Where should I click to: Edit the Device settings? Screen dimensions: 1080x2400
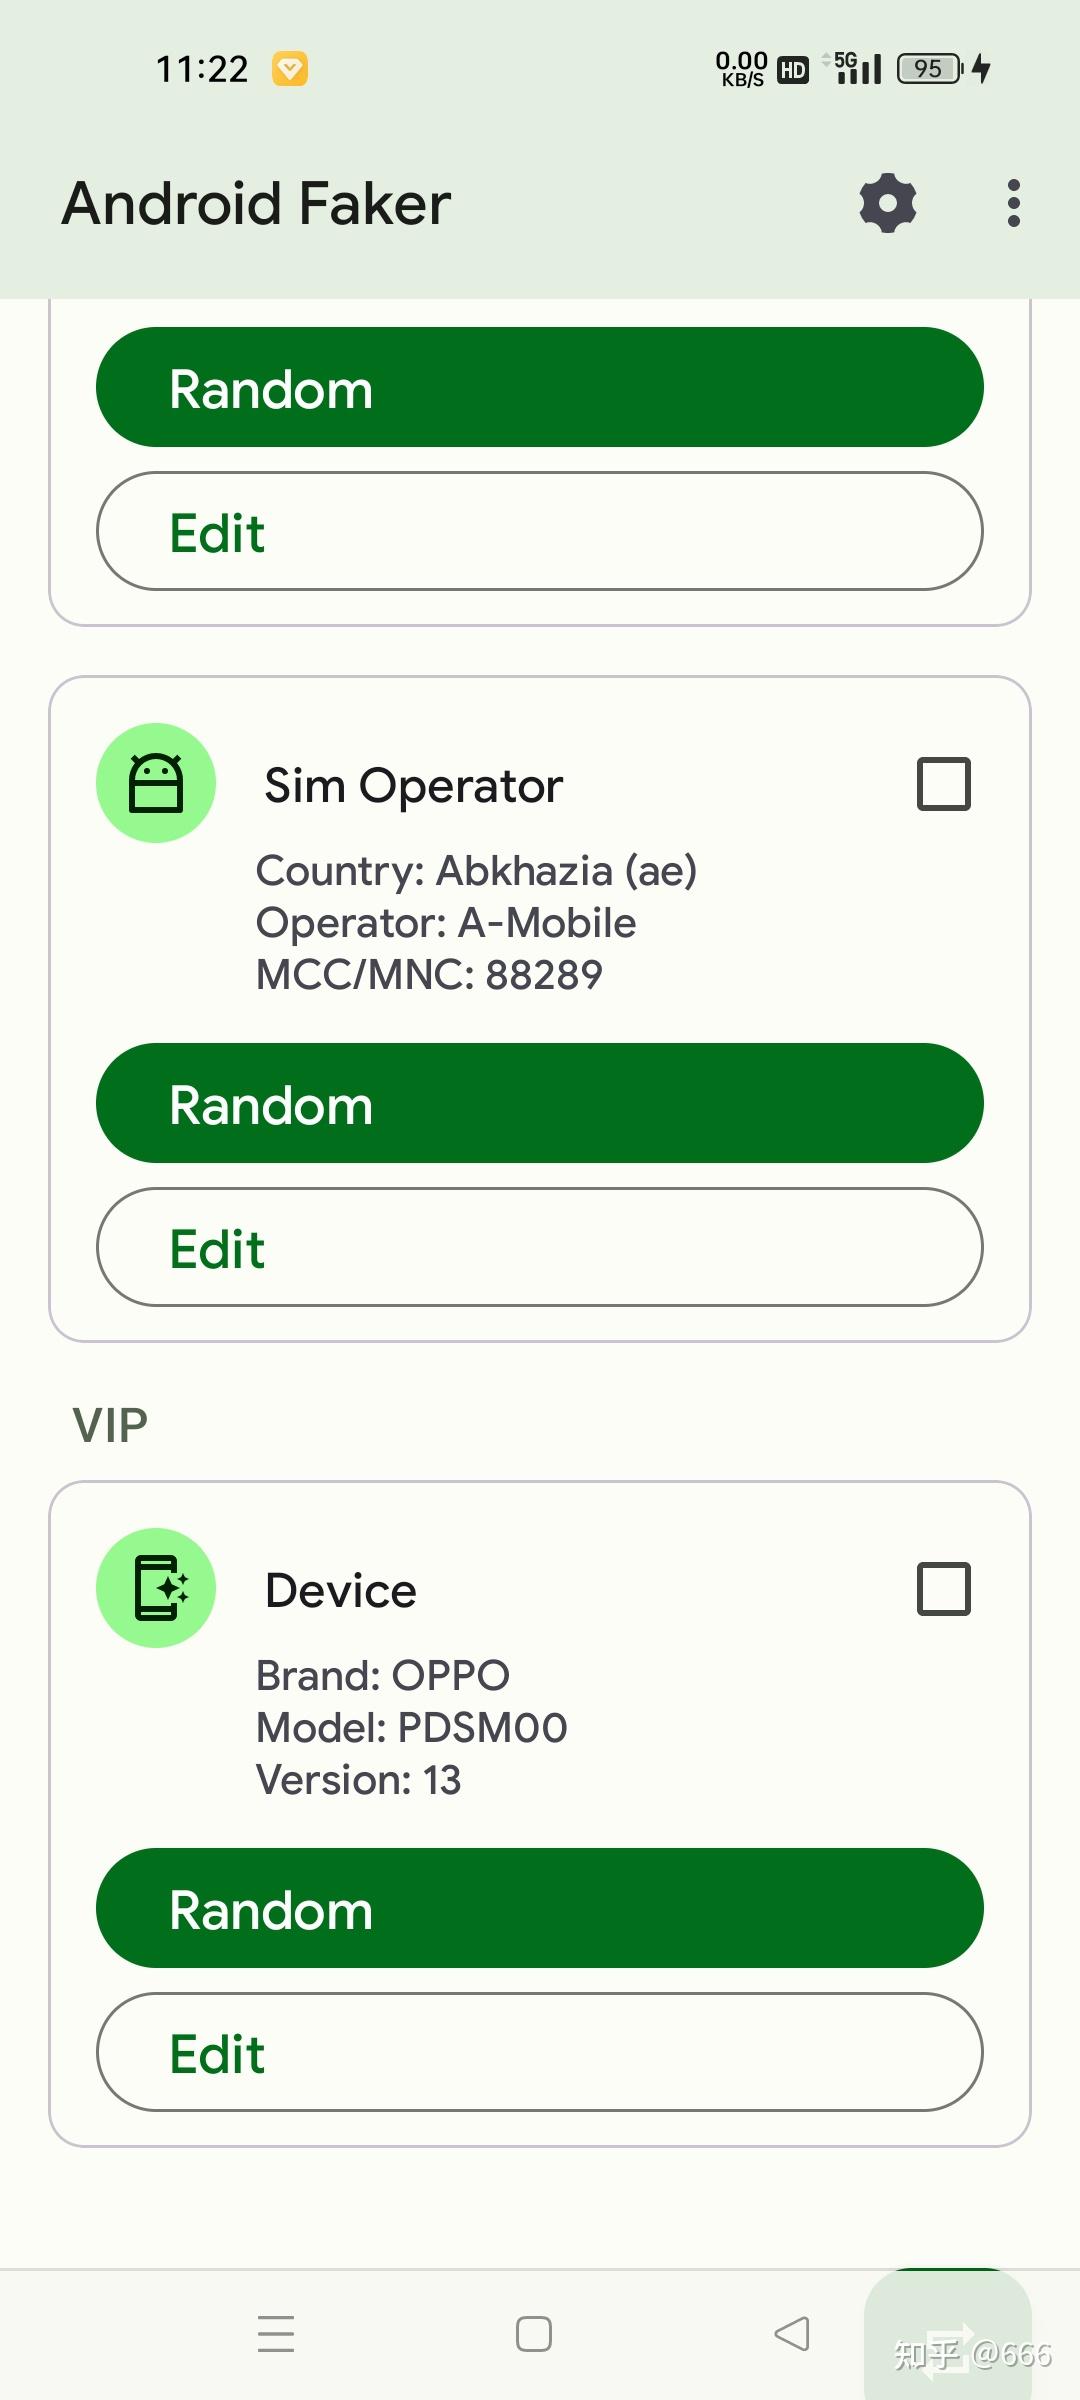540,2052
